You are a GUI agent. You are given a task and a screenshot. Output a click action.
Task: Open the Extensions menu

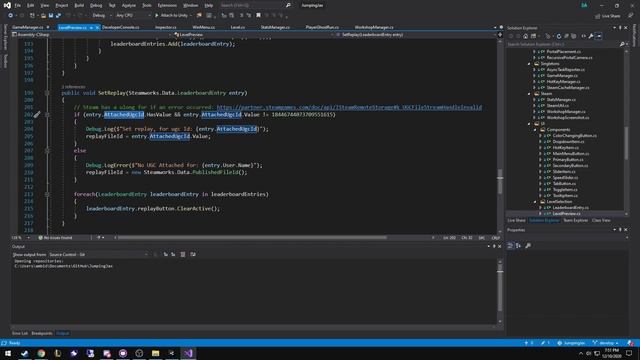coord(167,5)
